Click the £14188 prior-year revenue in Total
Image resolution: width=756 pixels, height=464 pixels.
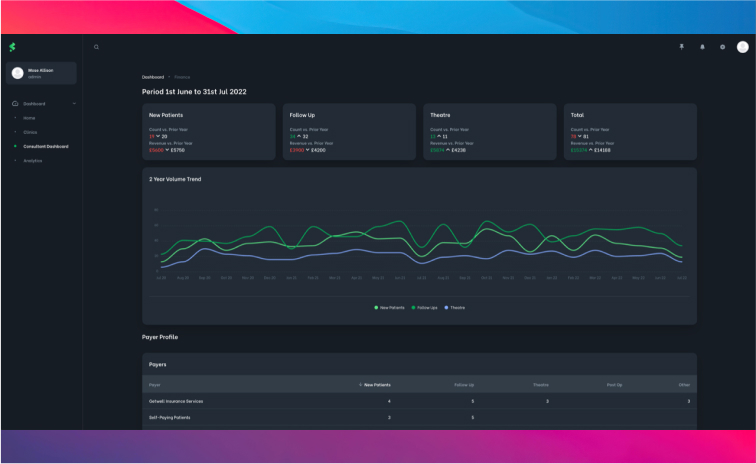click(602, 150)
